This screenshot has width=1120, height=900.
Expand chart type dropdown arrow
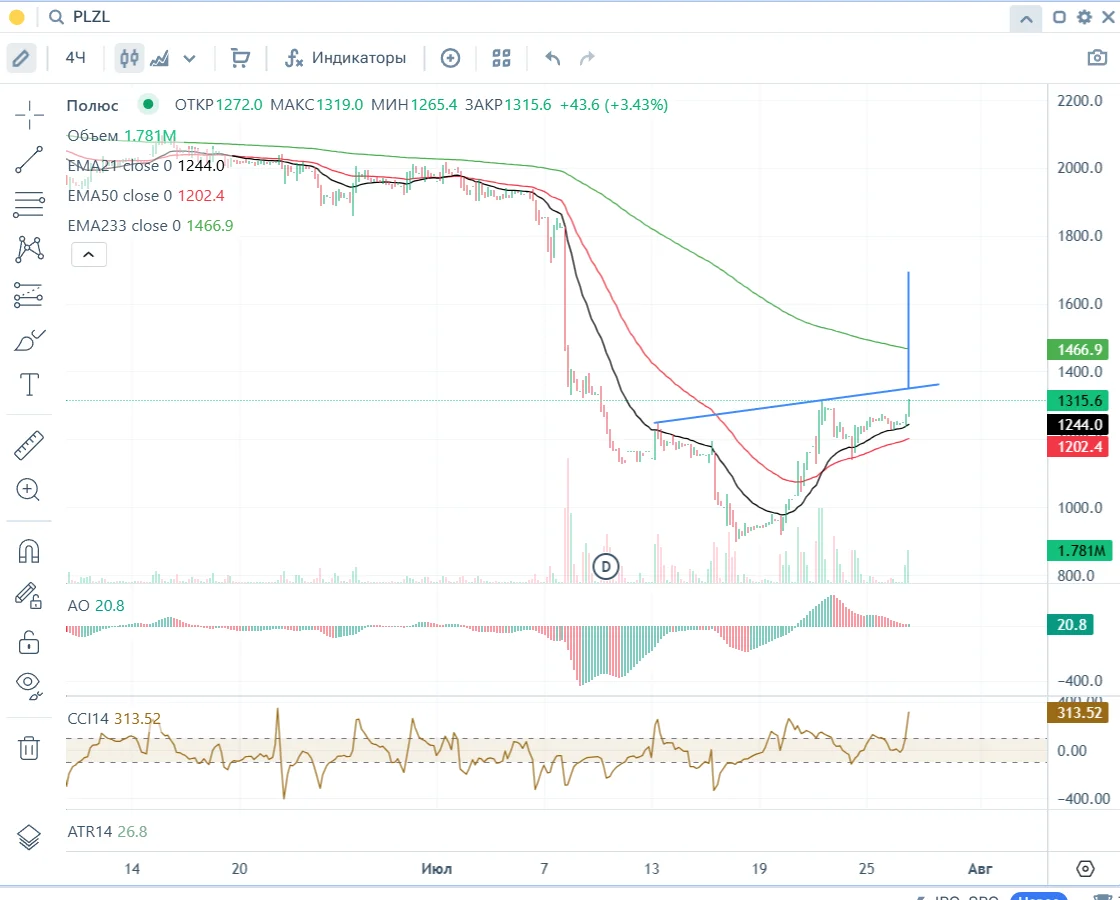189,59
